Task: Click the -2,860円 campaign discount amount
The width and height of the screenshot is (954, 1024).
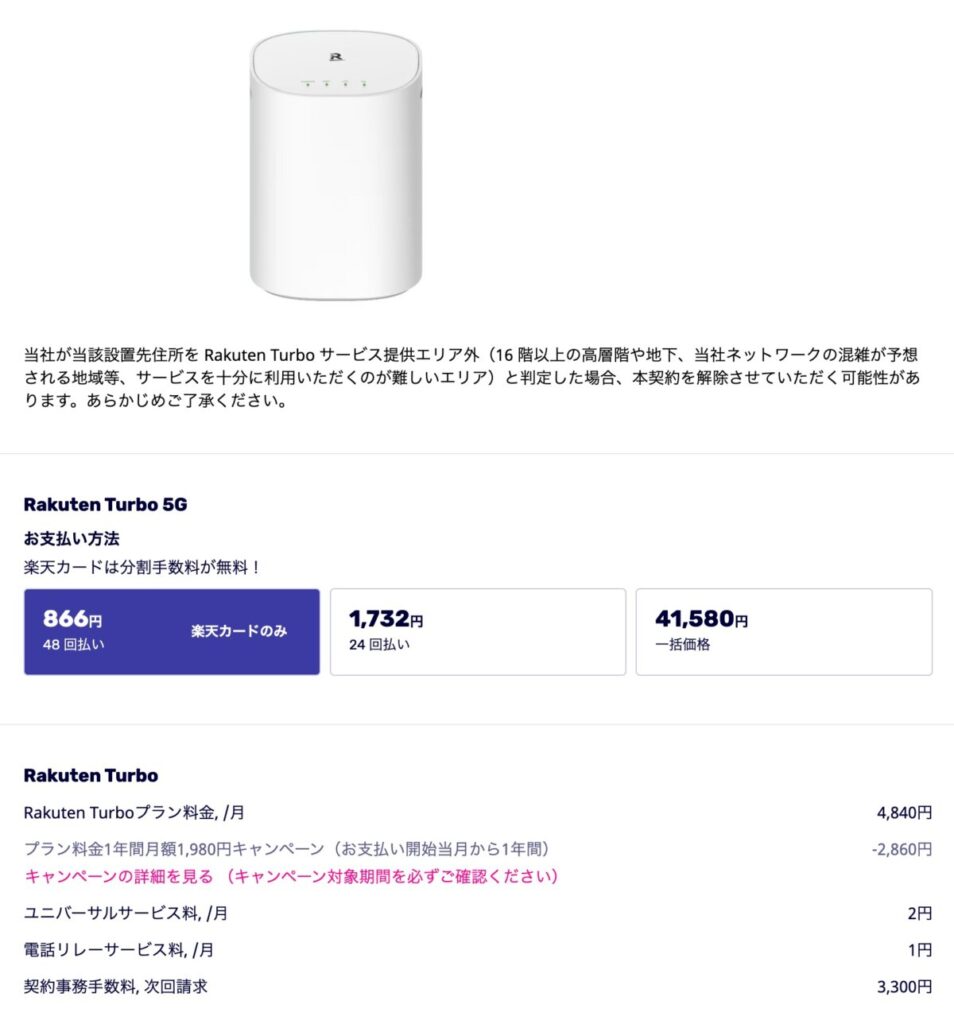Action: coord(901,849)
